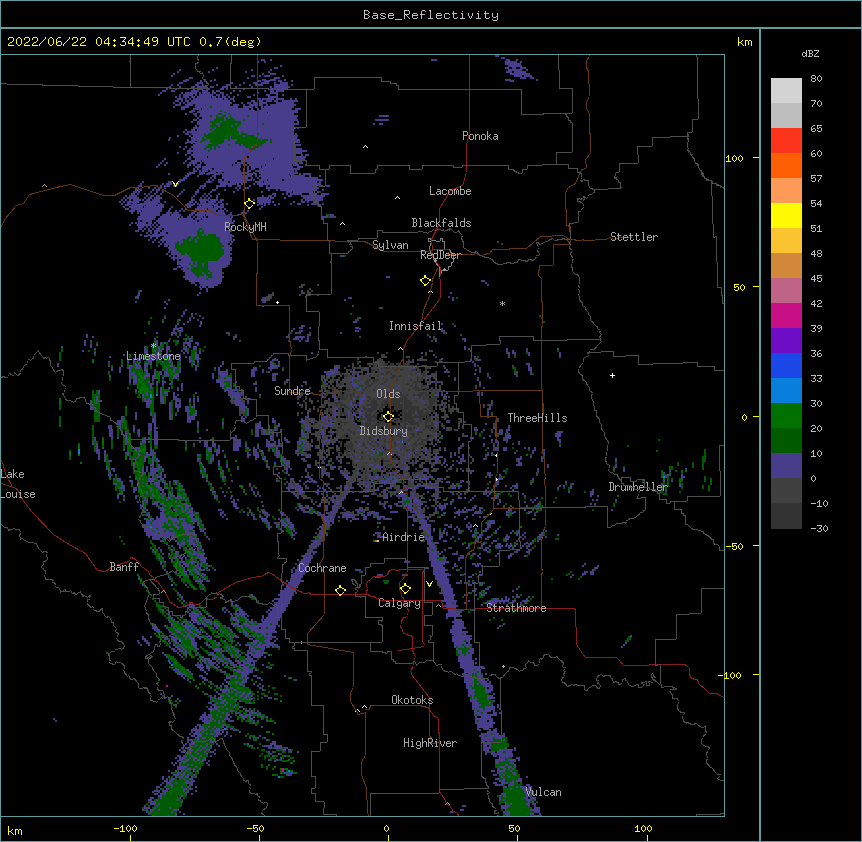Click the yellow diamond marker inside Calgary
This screenshot has width=862, height=842.
coord(405,589)
